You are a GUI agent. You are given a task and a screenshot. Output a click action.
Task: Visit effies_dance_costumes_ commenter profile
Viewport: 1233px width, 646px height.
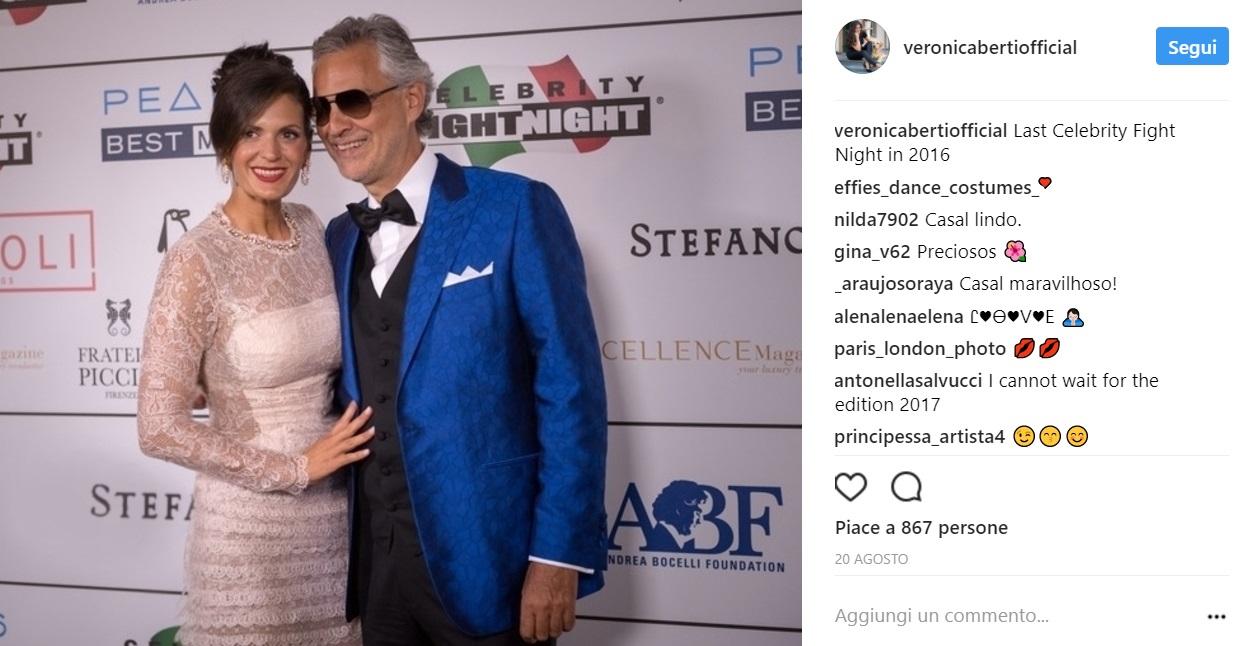934,188
